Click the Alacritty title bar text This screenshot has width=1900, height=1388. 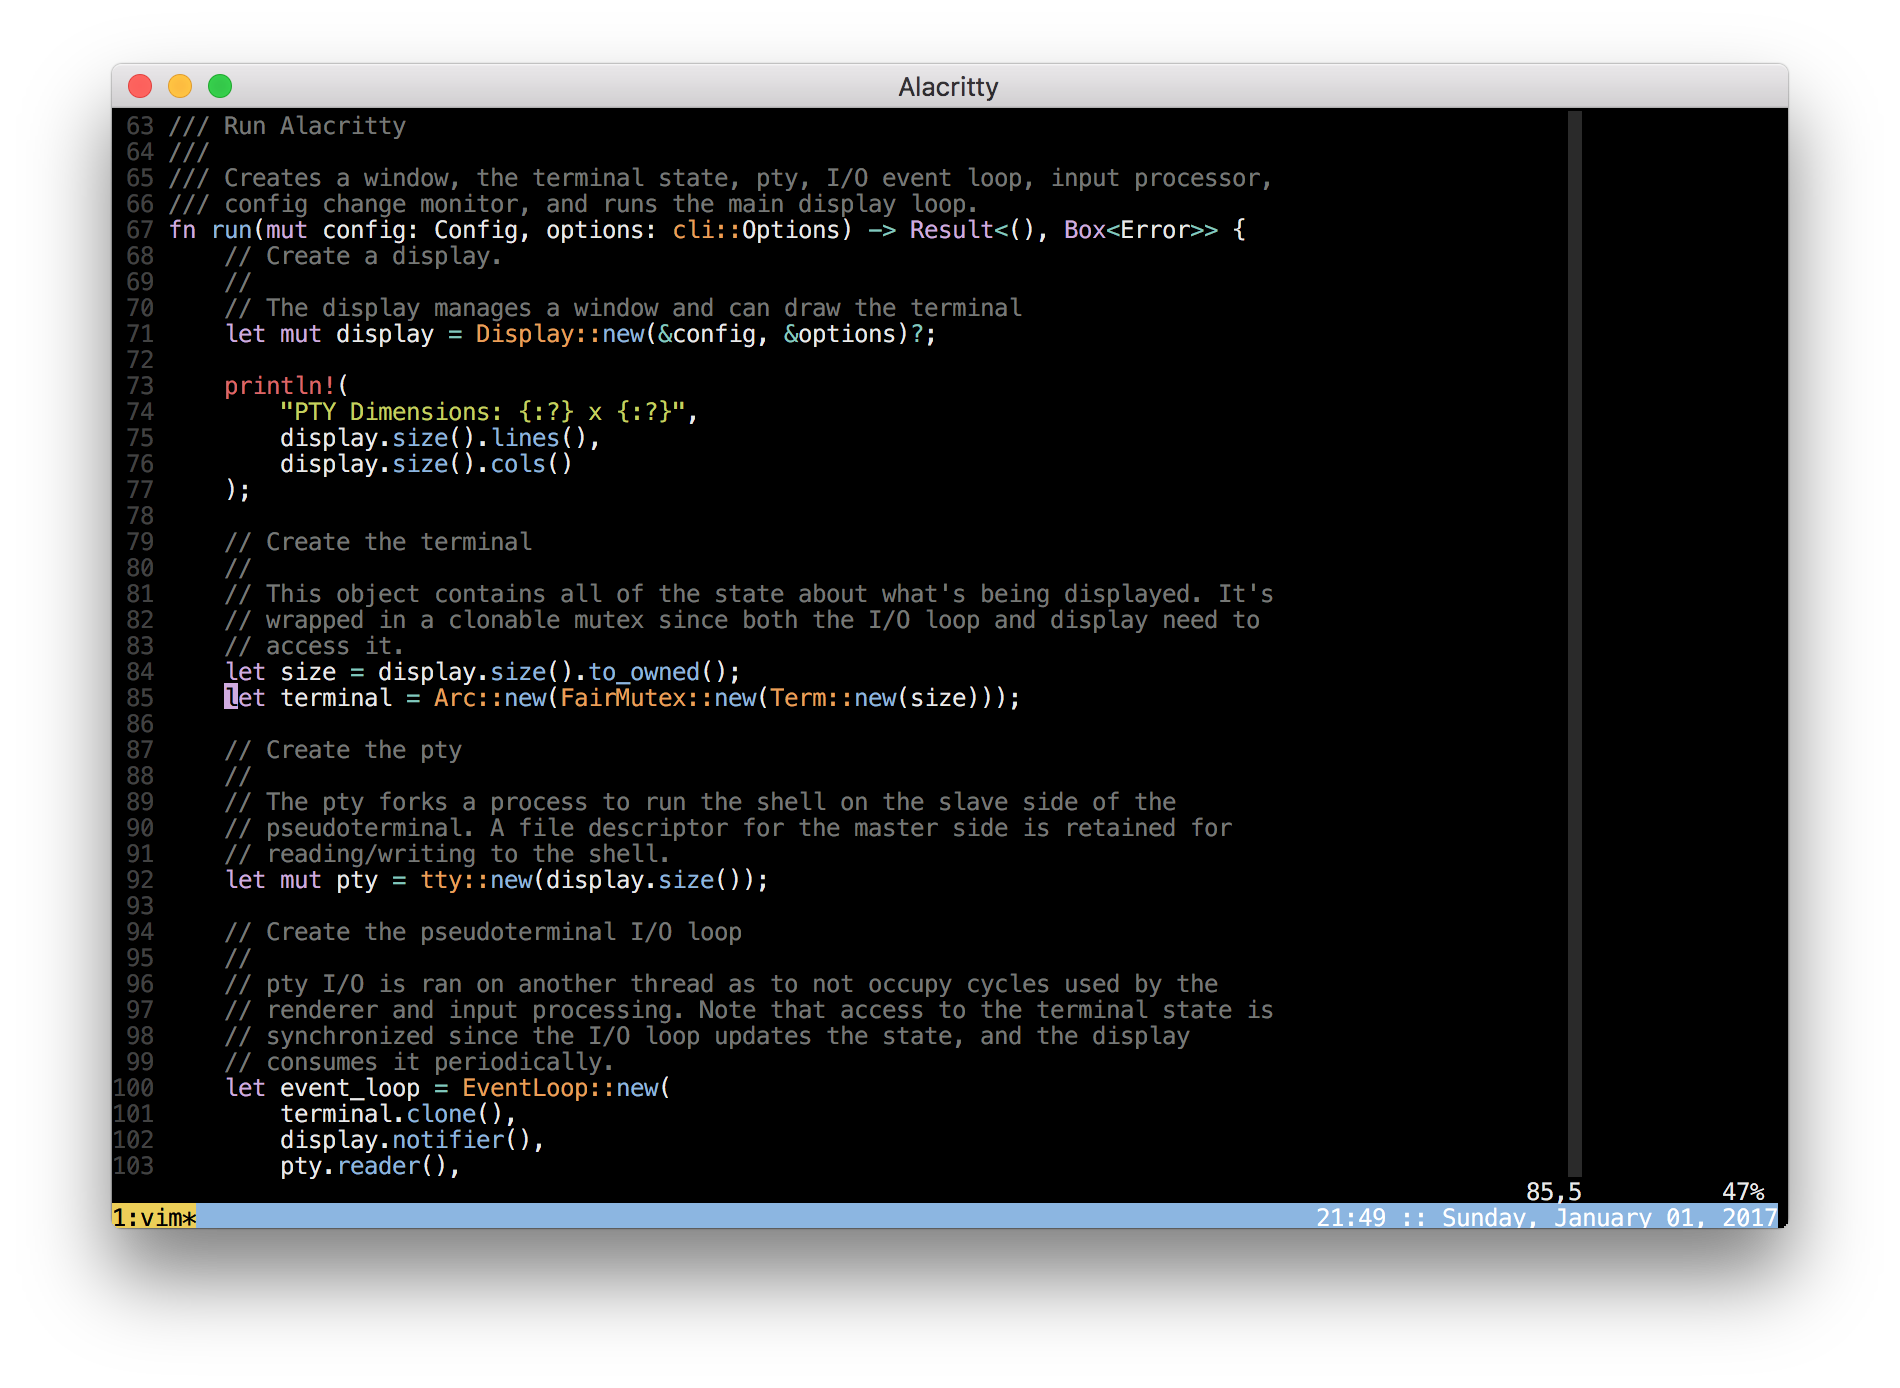coord(946,87)
